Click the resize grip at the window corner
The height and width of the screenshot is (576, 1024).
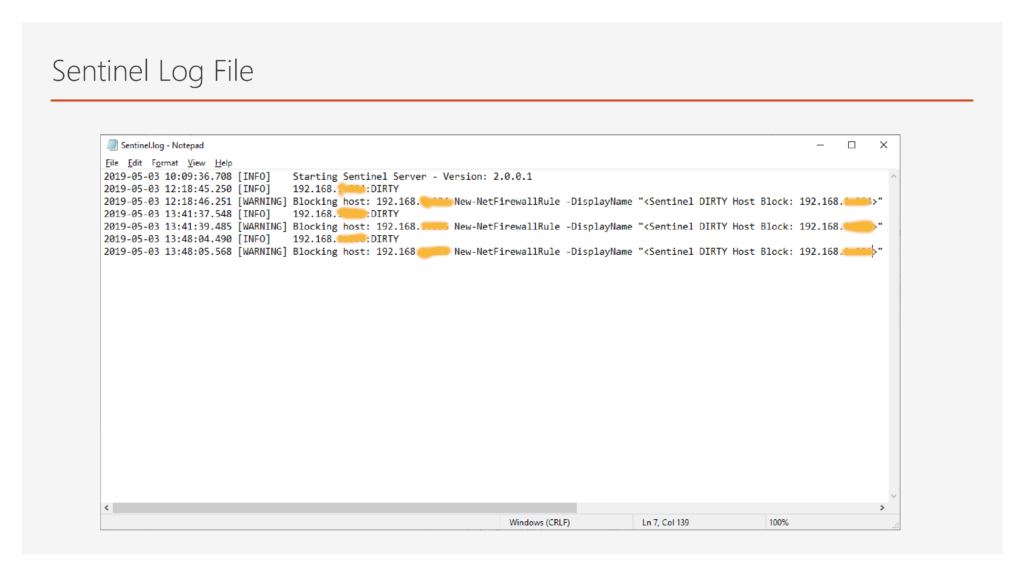pyautogui.click(x=894, y=524)
